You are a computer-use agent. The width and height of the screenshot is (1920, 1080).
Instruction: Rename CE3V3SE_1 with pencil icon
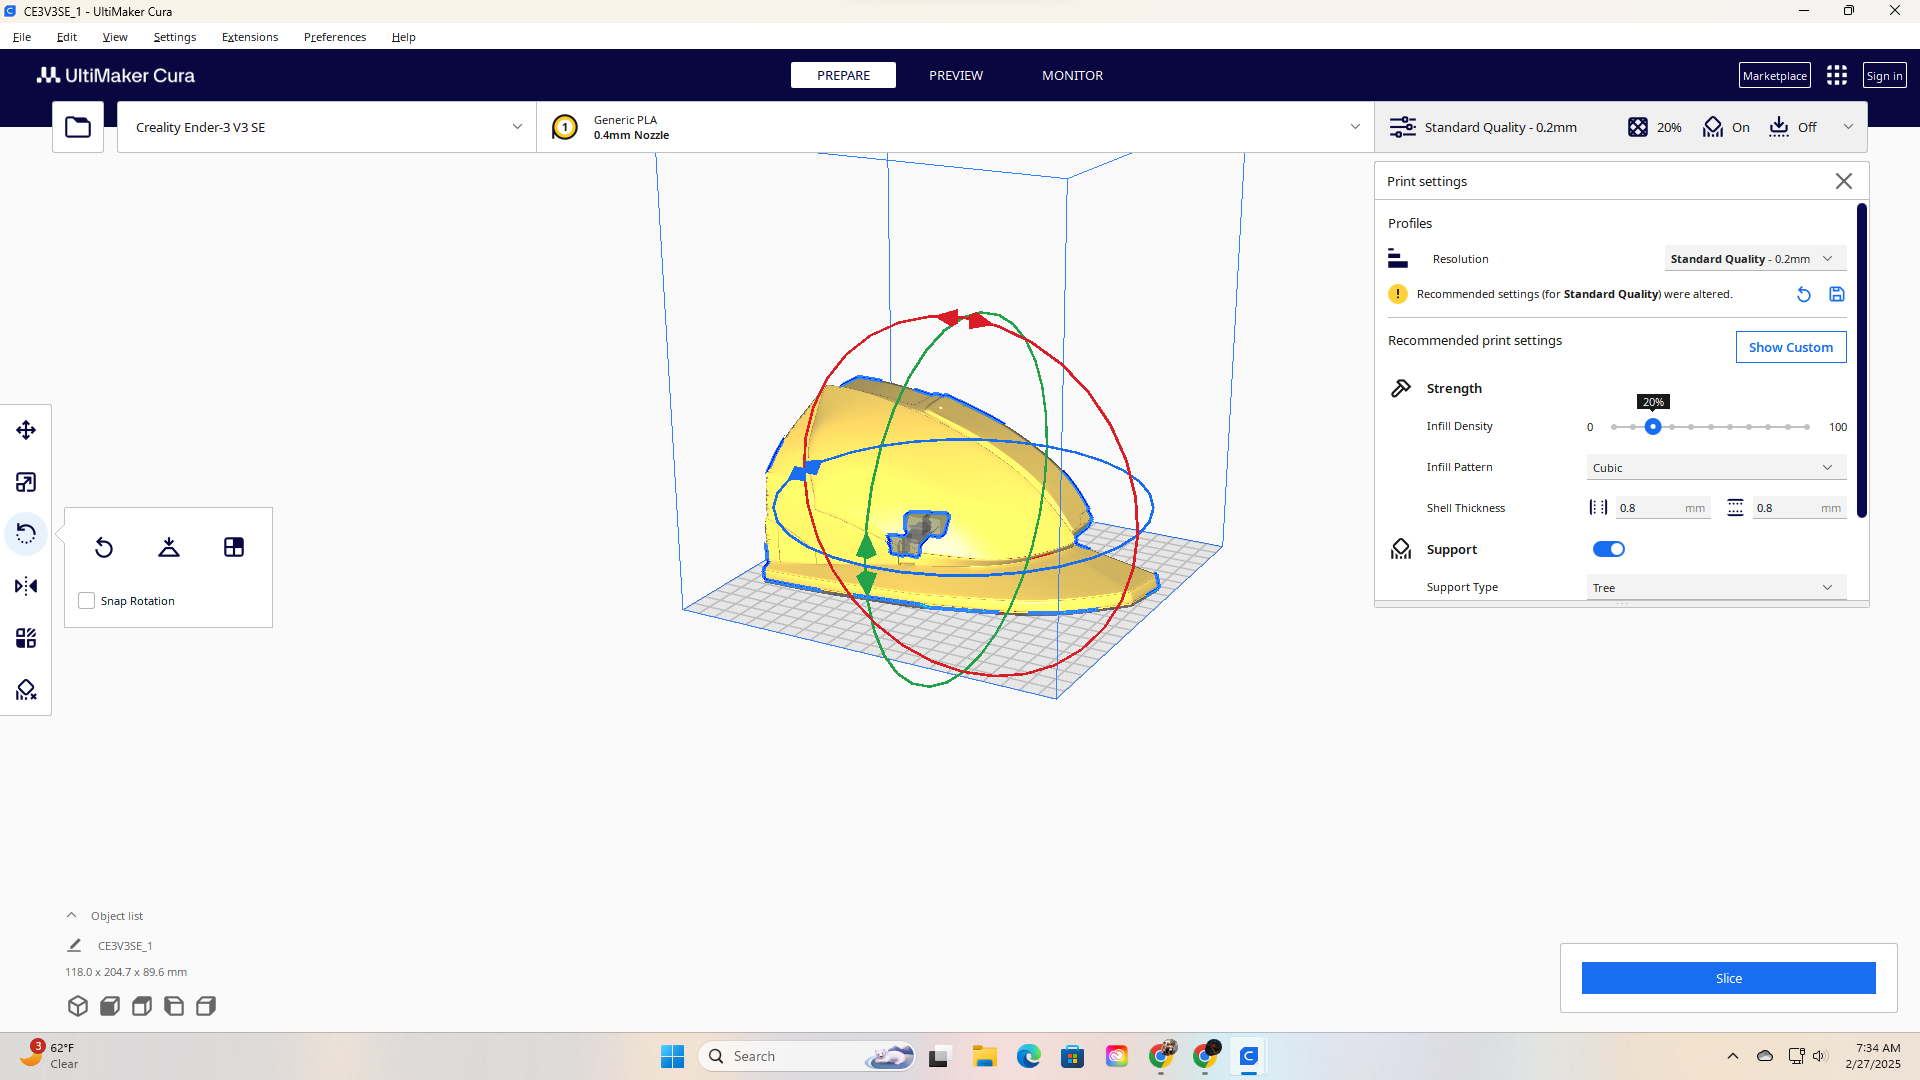coord(74,945)
